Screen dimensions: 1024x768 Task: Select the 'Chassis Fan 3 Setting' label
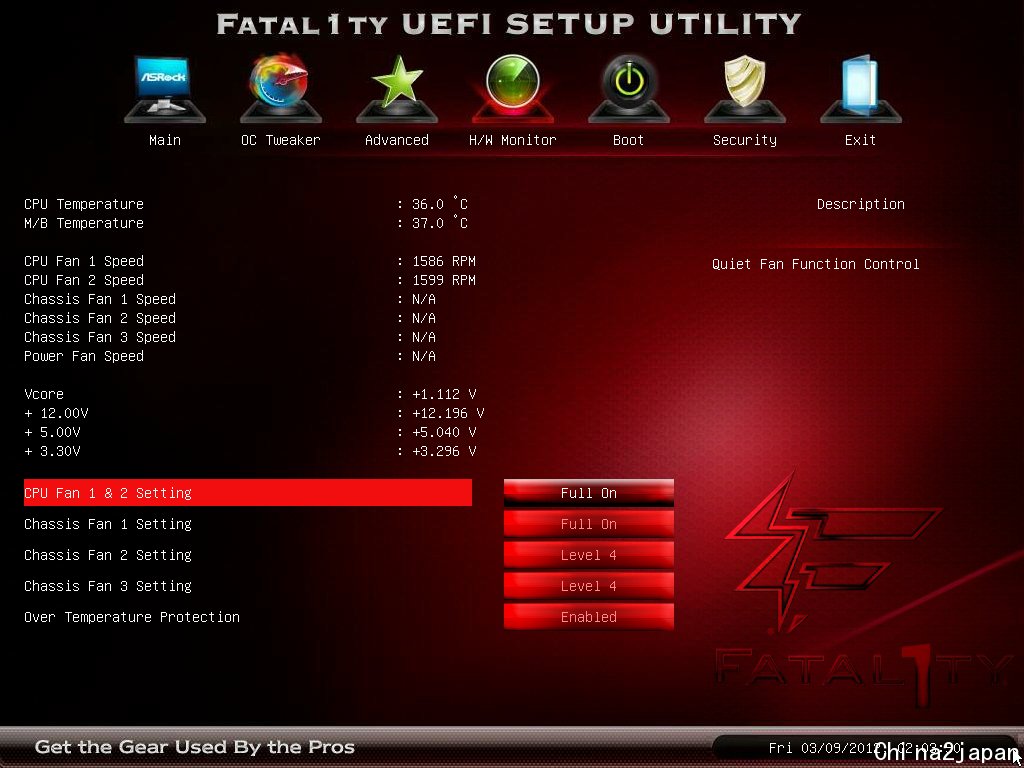[x=108, y=586]
